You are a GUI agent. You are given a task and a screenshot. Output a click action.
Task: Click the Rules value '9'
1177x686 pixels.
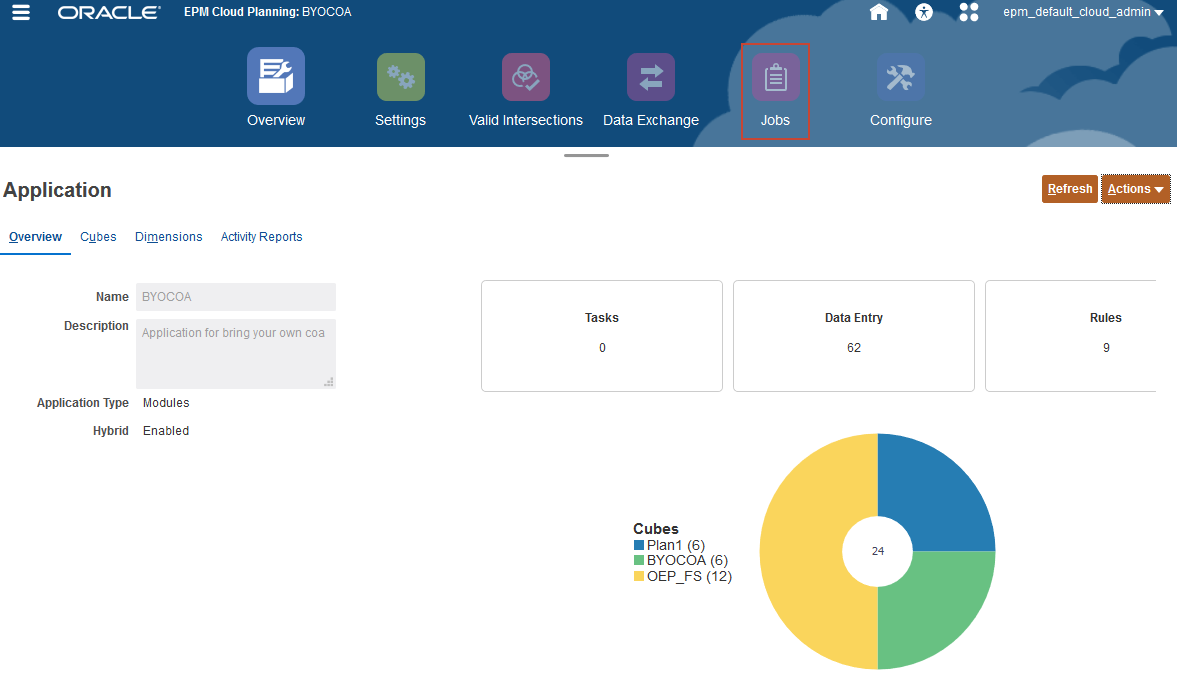[1106, 348]
